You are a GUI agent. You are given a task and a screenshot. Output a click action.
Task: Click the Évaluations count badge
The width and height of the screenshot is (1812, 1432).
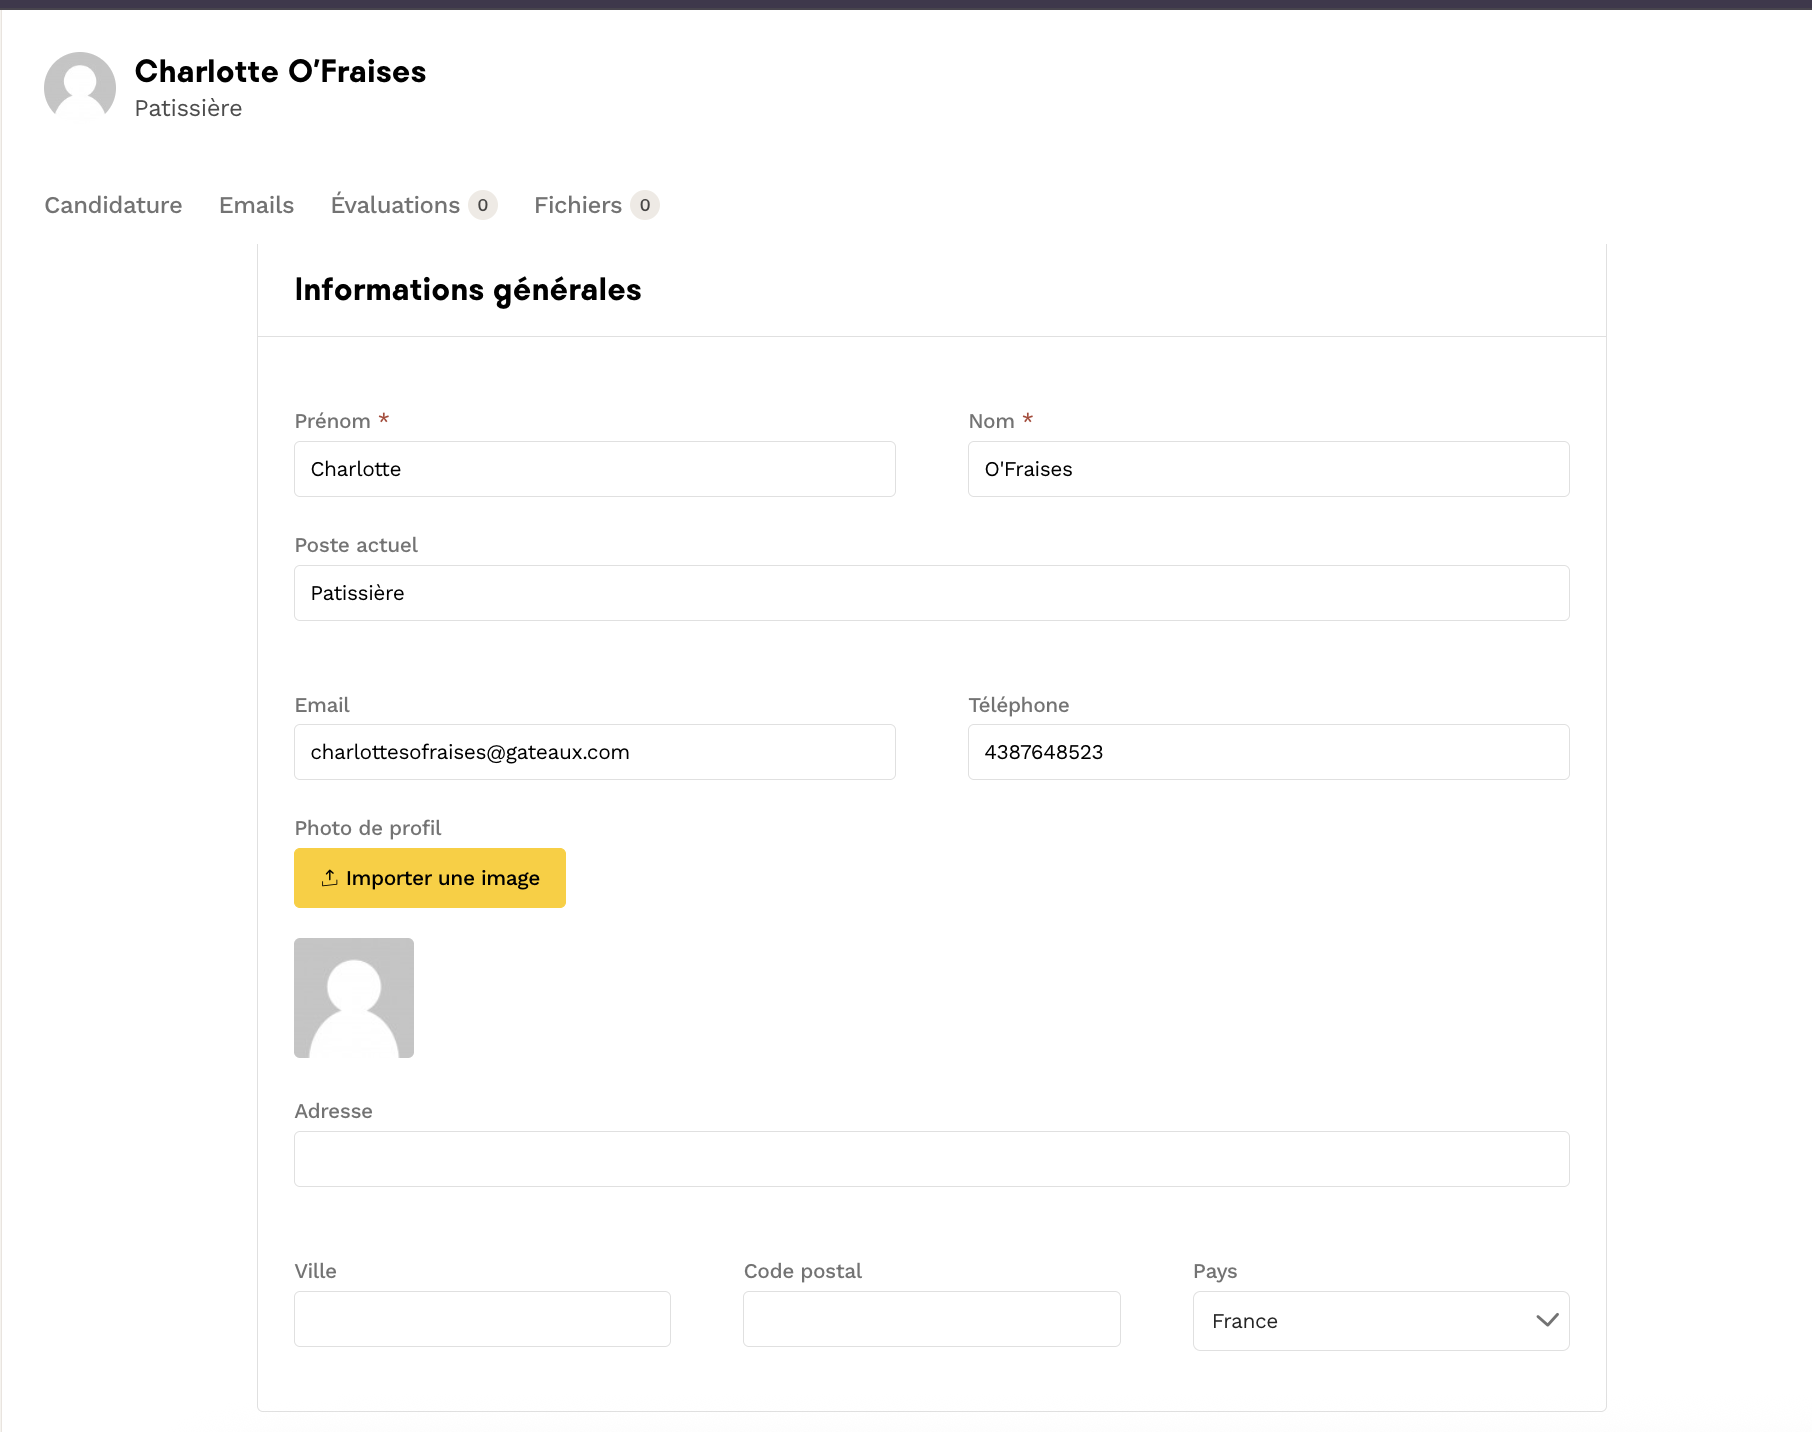[x=483, y=205]
